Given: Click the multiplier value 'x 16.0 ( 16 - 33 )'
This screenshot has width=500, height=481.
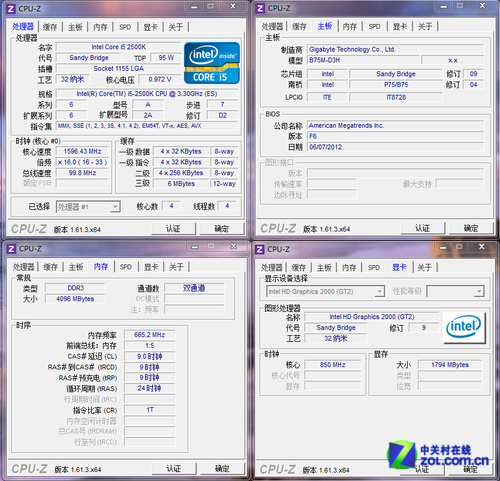Looking at the screenshot, I should tap(82, 162).
